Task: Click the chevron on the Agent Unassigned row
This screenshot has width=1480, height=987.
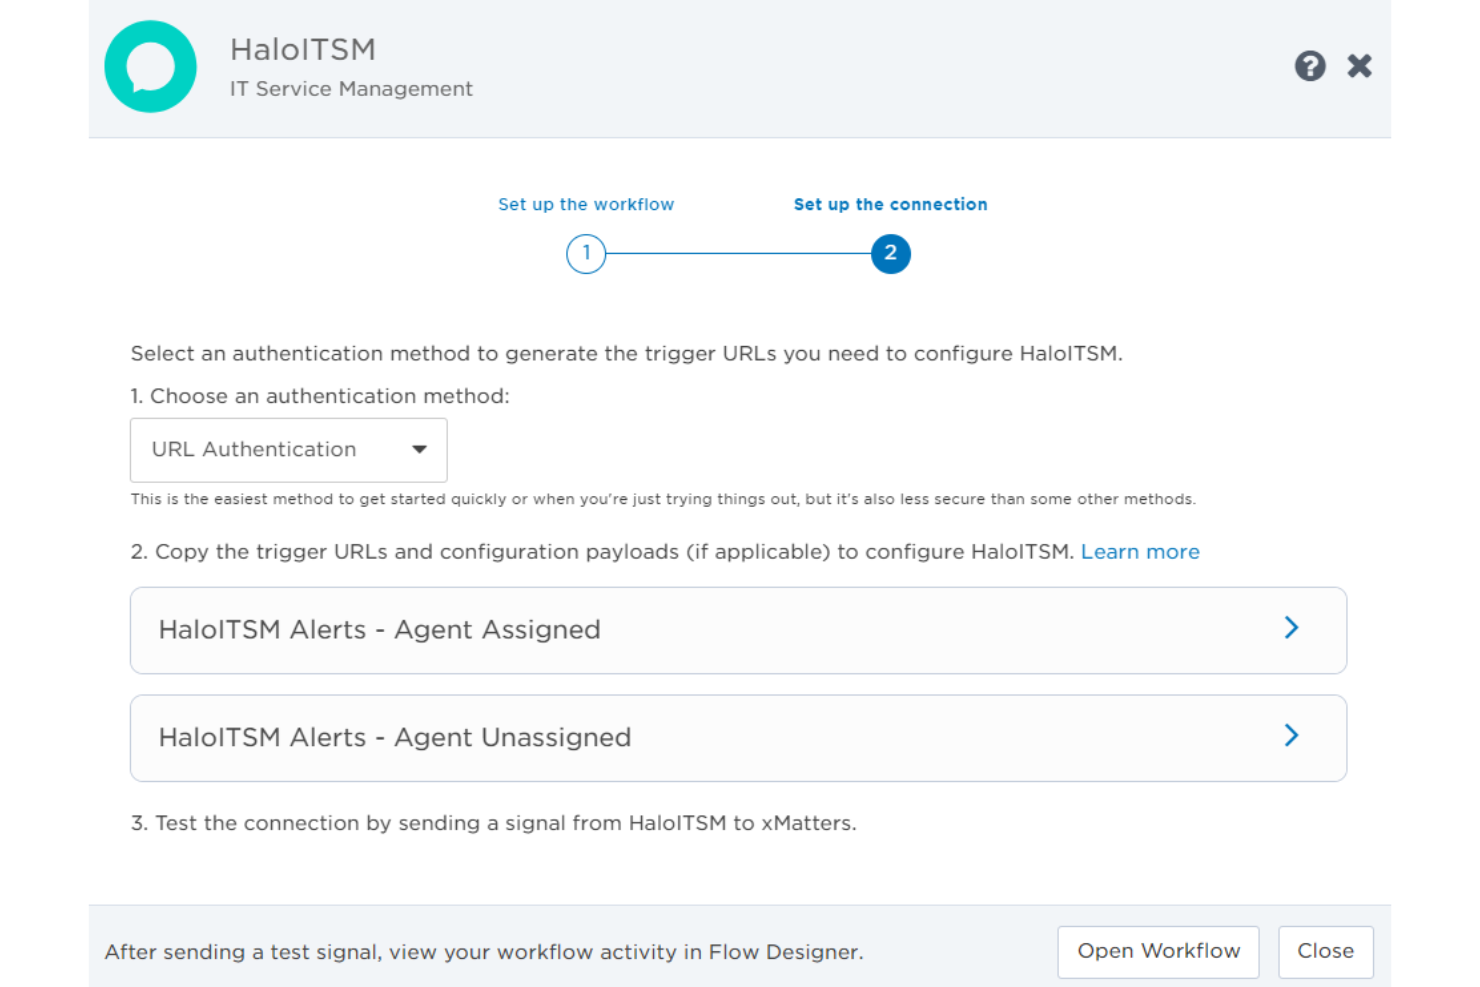Action: (x=1291, y=736)
